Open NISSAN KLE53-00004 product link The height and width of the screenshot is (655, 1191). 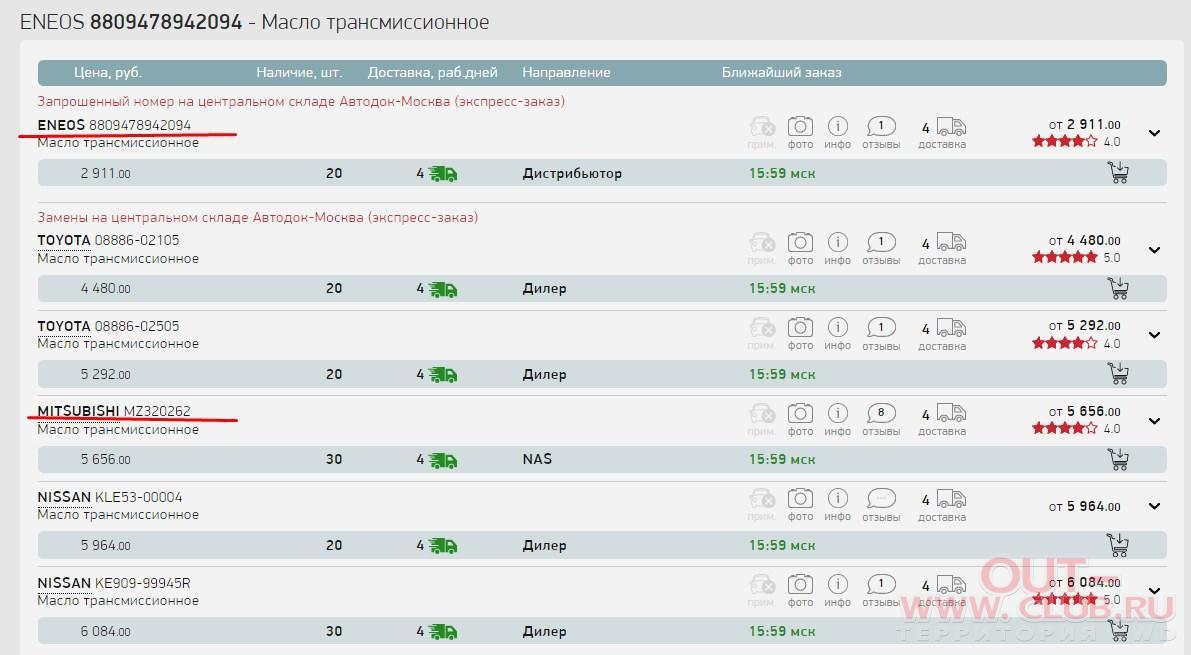pyautogui.click(x=110, y=497)
